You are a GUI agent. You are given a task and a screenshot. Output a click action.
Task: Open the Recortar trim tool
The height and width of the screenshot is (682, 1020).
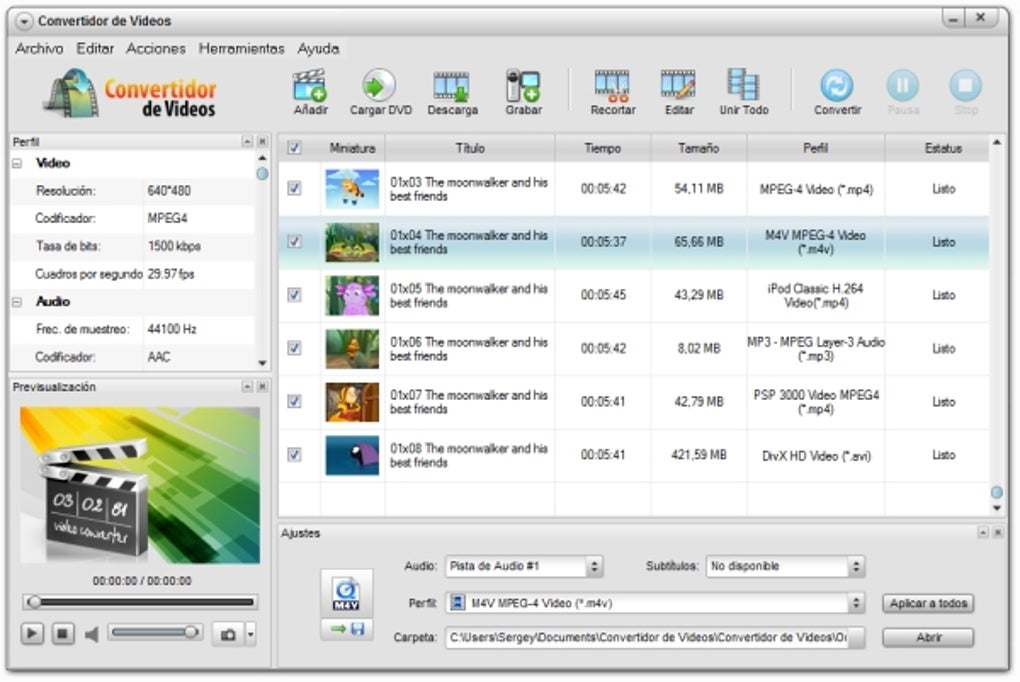pos(612,86)
